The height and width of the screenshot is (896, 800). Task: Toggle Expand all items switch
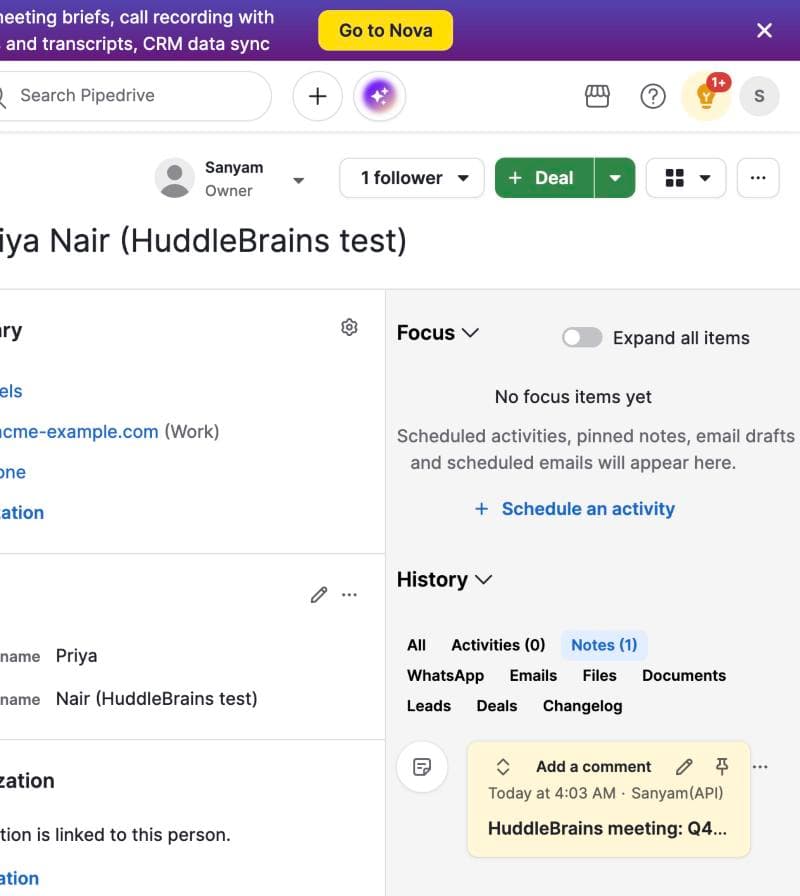point(582,337)
